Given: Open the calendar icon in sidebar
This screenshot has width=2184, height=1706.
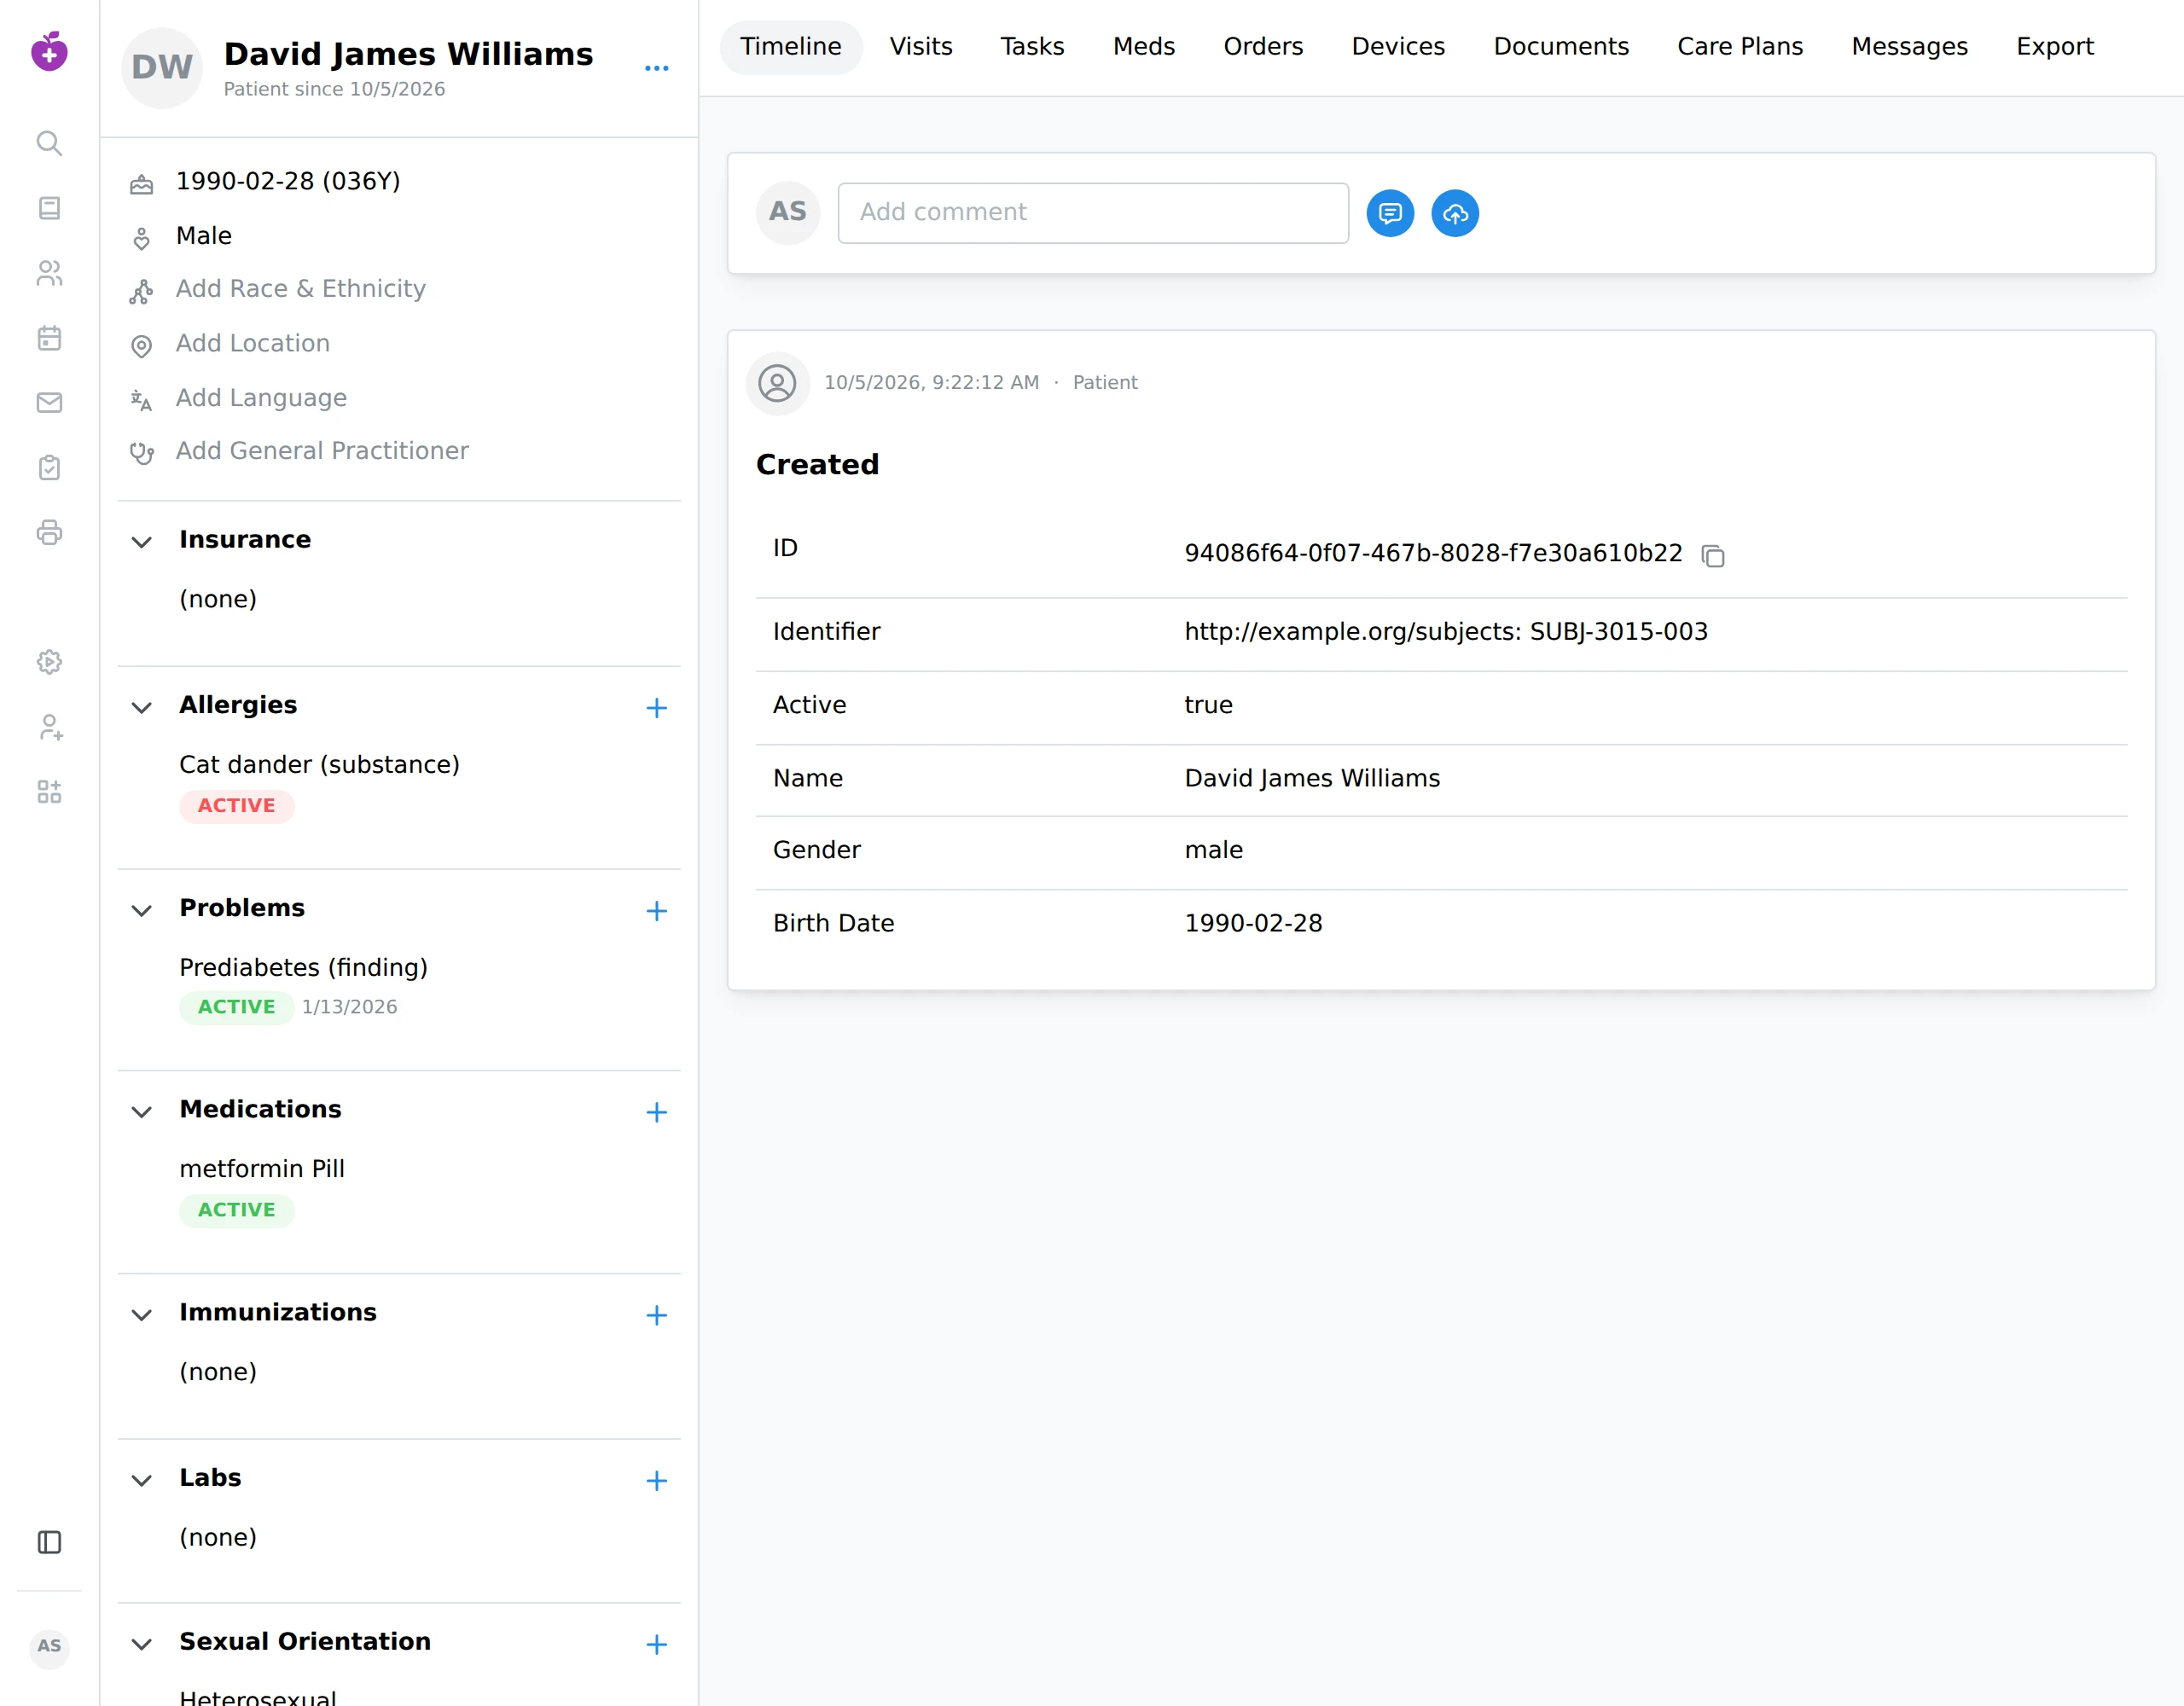Looking at the screenshot, I should 49,338.
